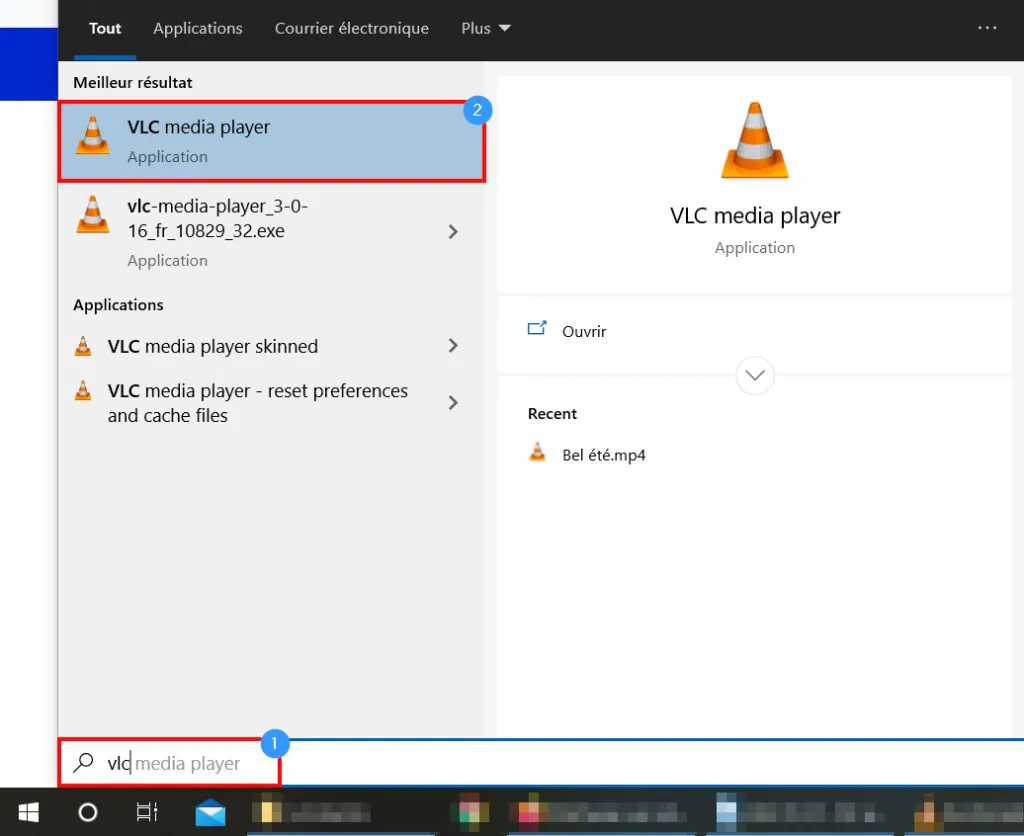1024x836 pixels.
Task: Click the large VLC cone in preview pane
Action: pyautogui.click(x=754, y=140)
